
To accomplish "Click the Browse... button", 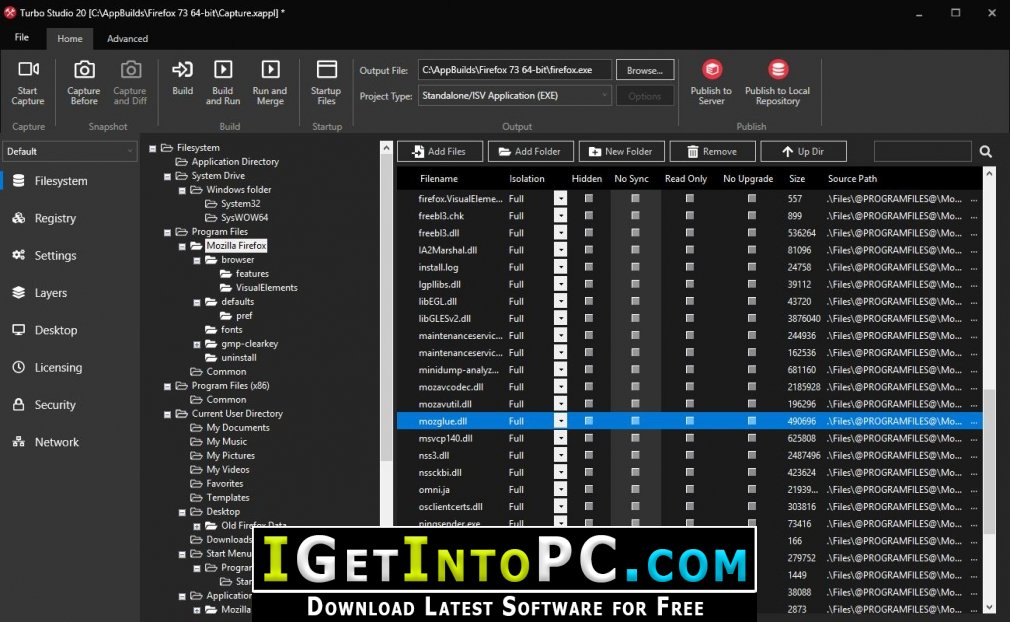I will coord(645,70).
